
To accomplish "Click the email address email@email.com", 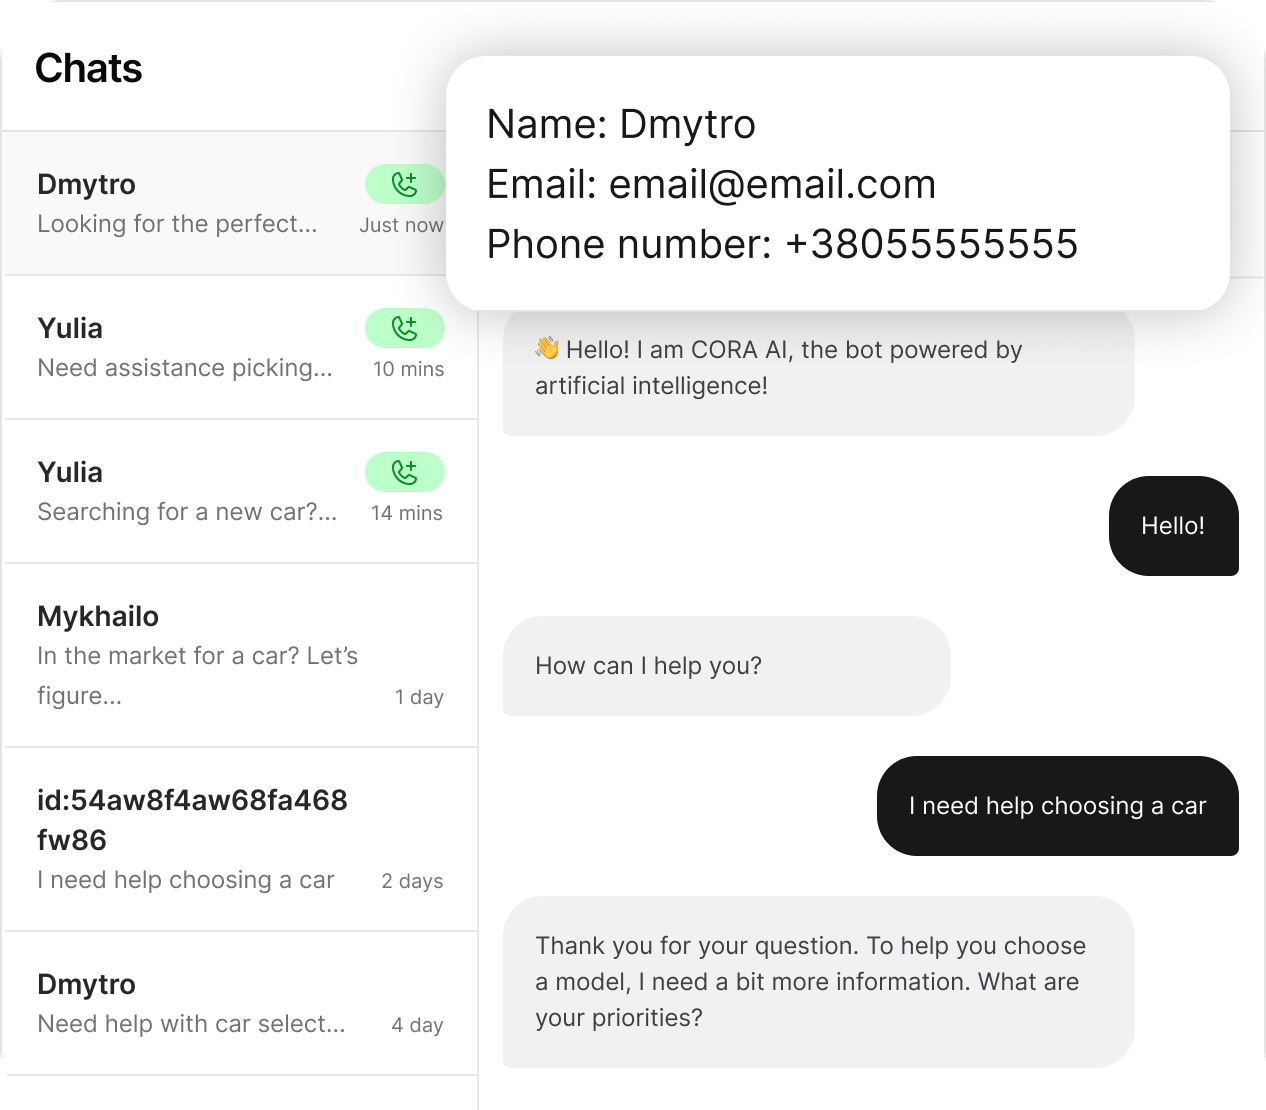I will pos(772,185).
